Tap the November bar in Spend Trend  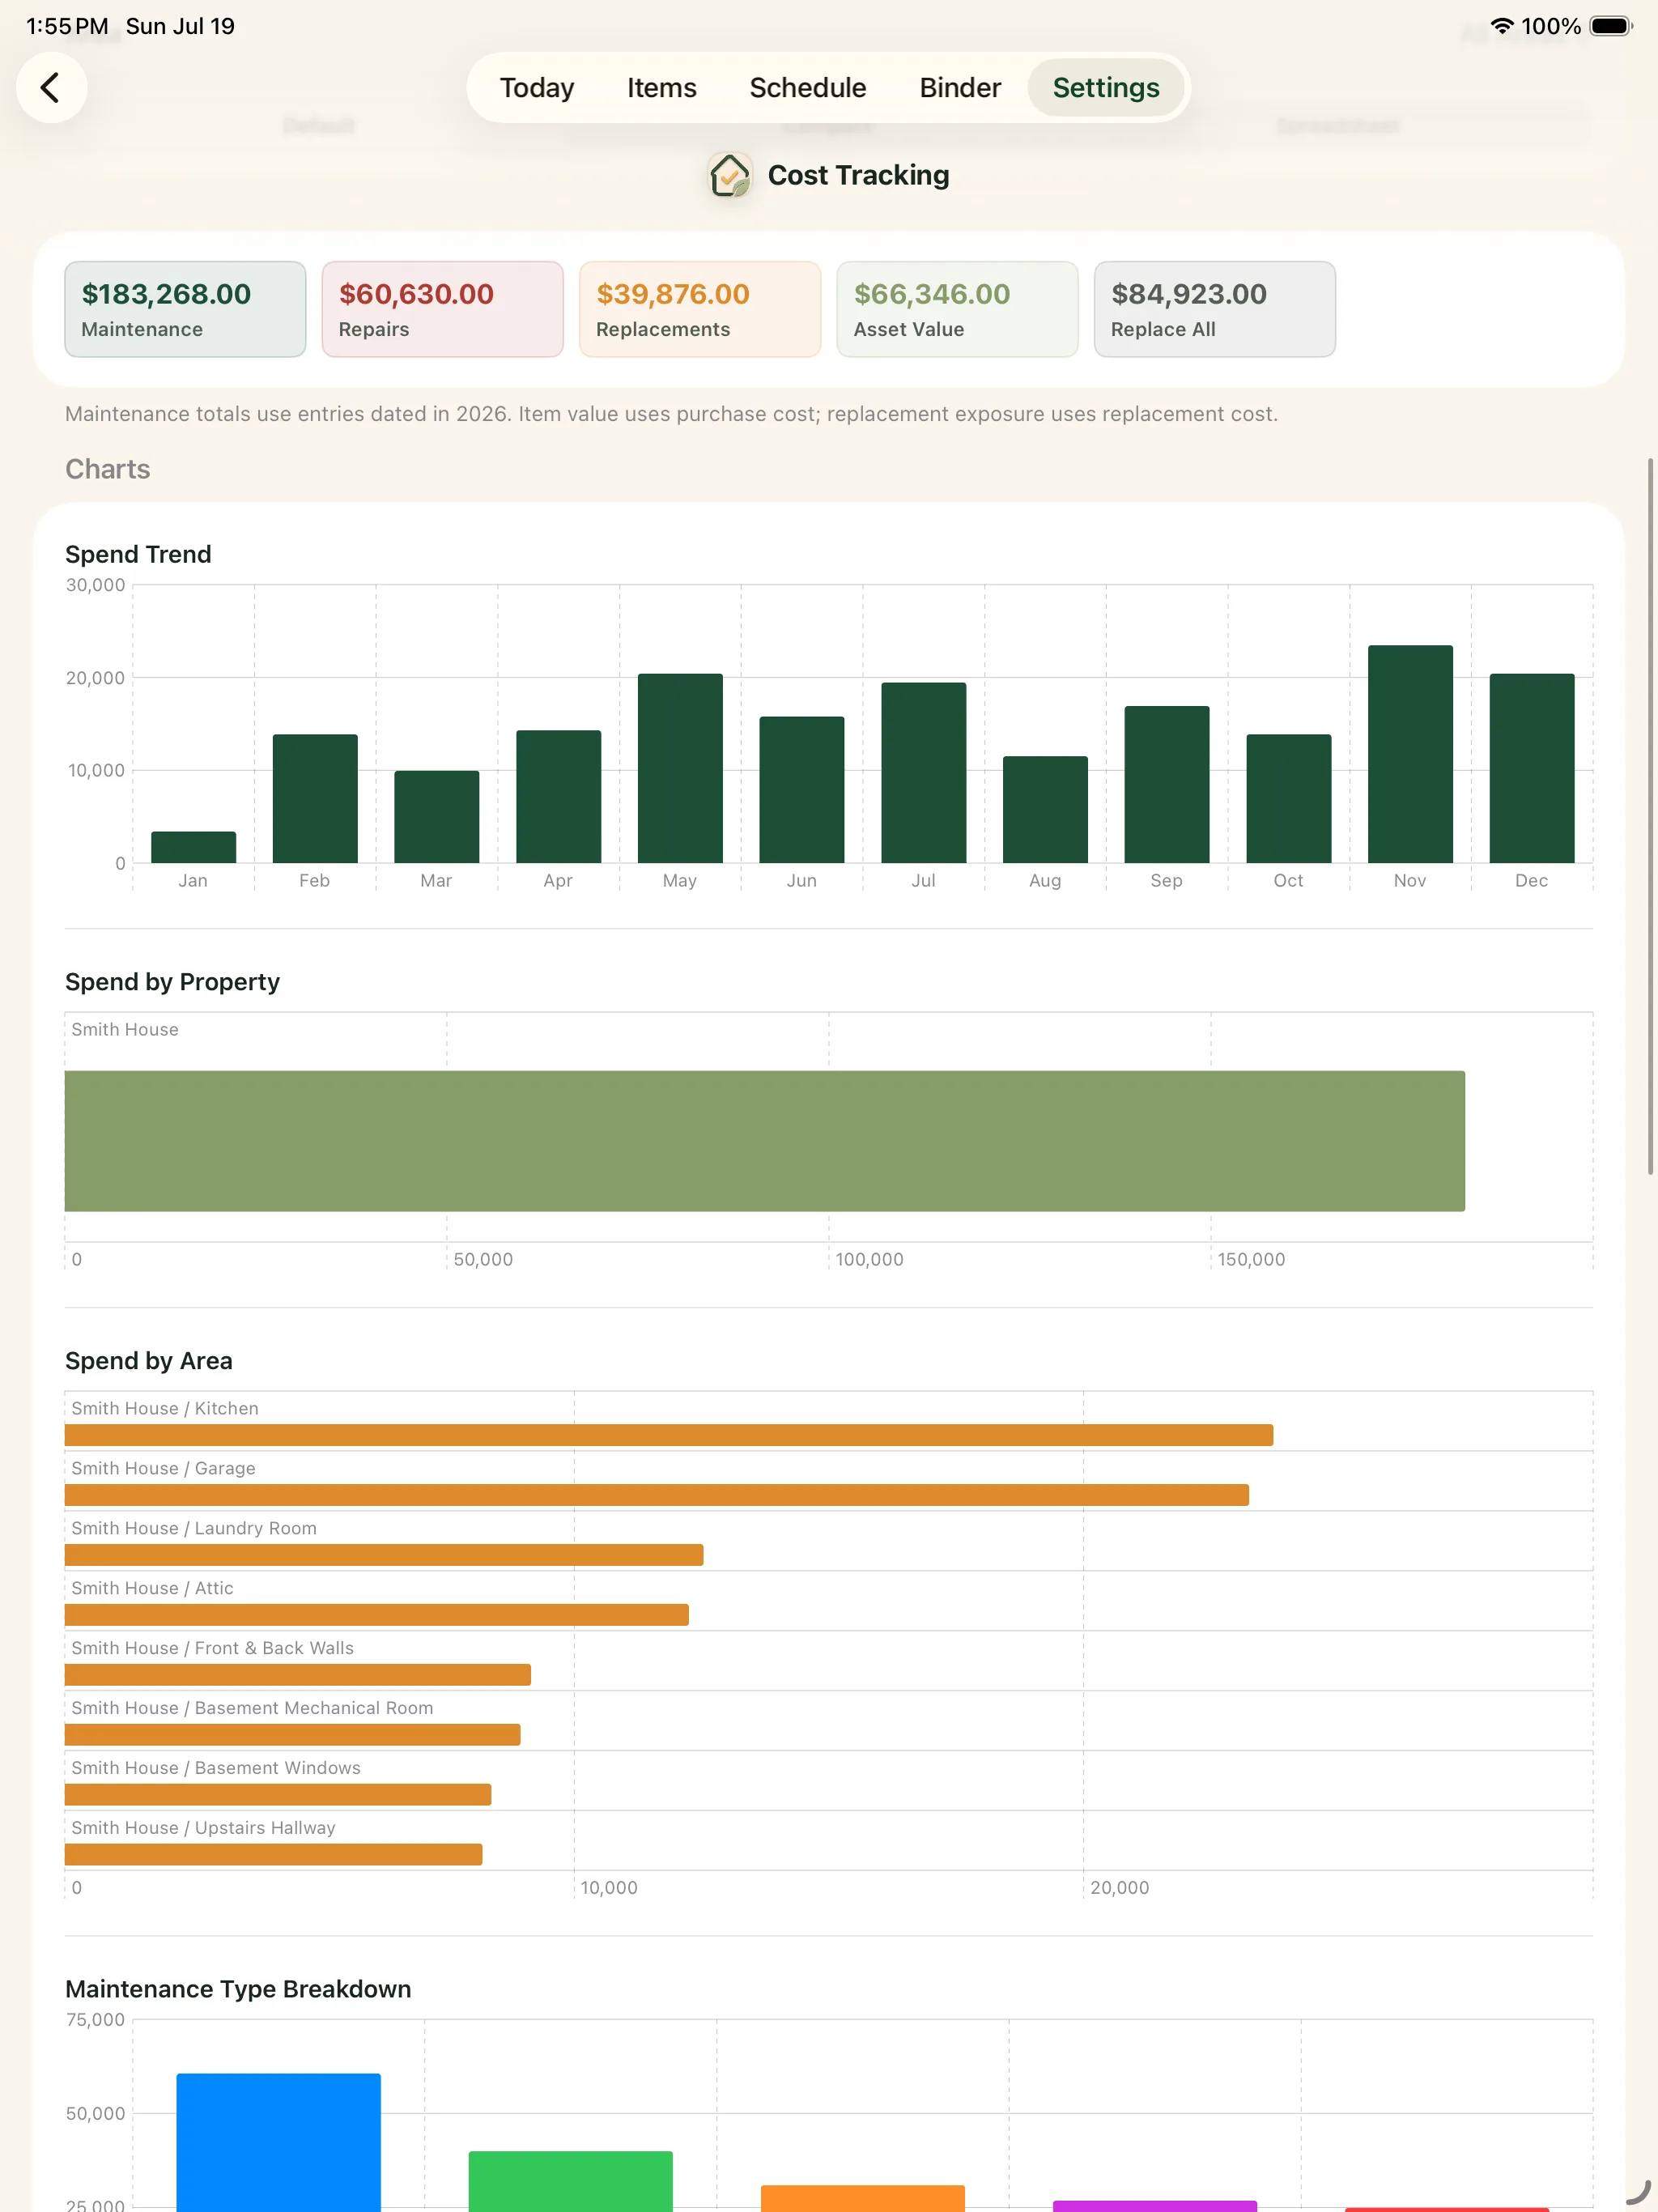coord(1410,754)
